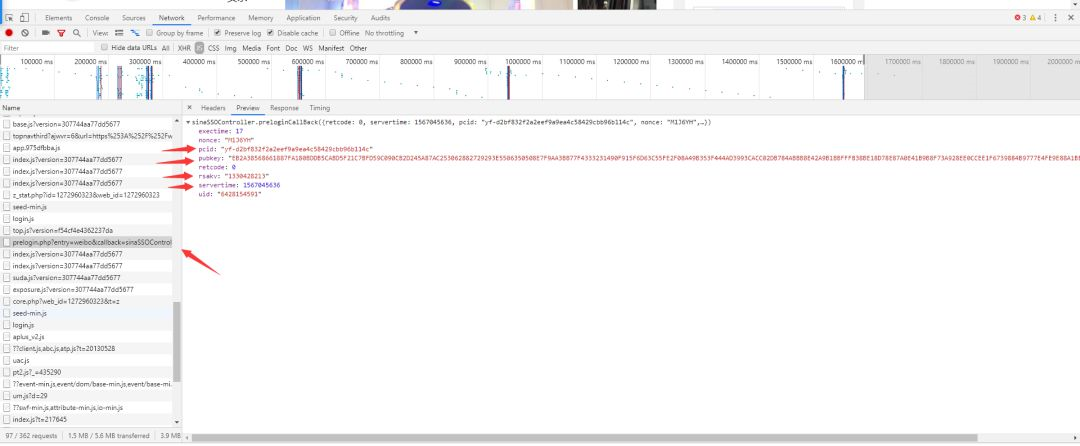Image resolution: width=1080 pixels, height=446 pixels.
Task: Select the aplus_v2.js request
Action: click(x=87, y=337)
